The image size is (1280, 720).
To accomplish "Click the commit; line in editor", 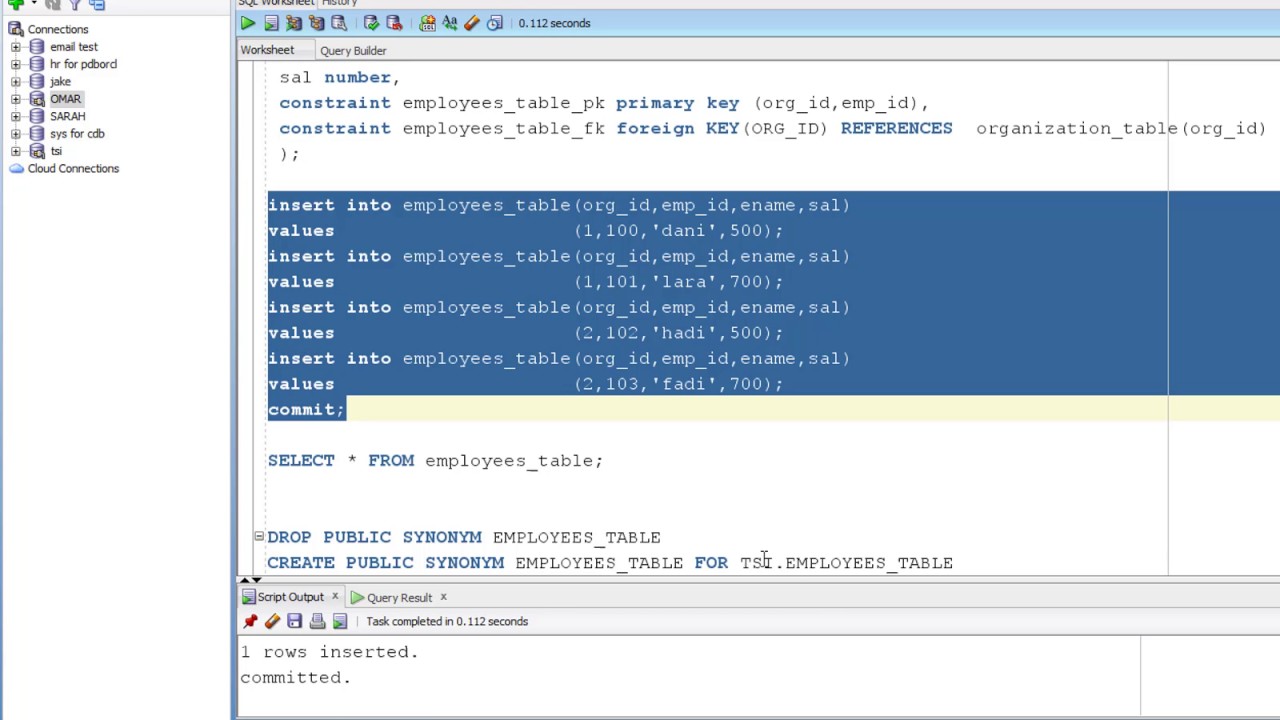I will [x=306, y=409].
